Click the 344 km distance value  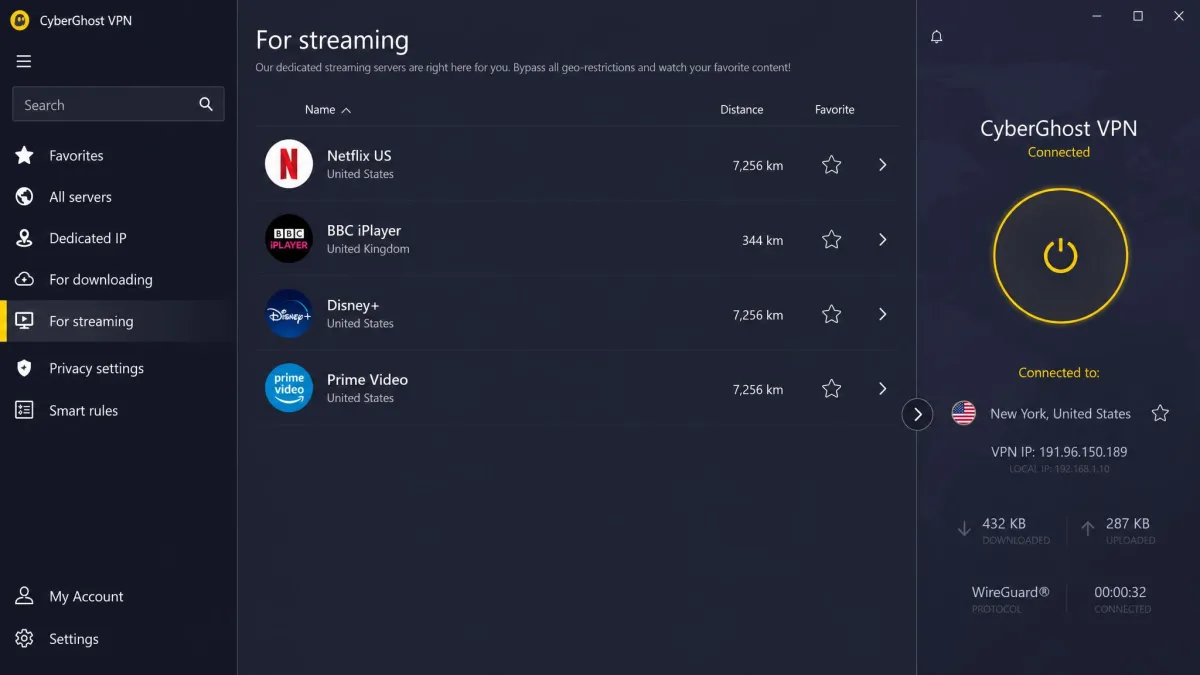762,240
